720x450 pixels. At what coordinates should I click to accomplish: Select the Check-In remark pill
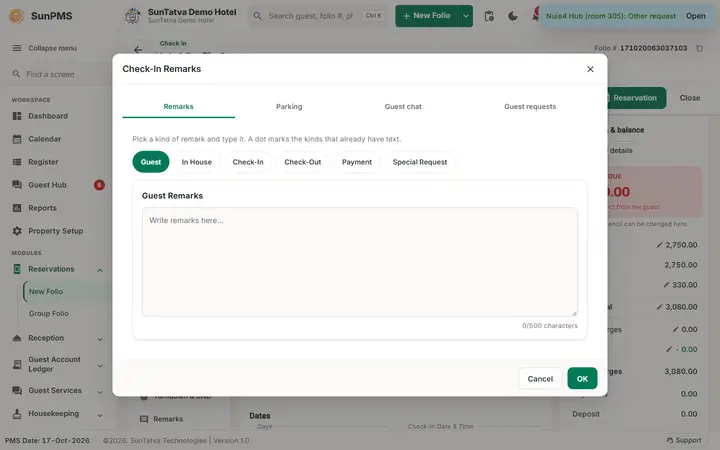(x=248, y=162)
